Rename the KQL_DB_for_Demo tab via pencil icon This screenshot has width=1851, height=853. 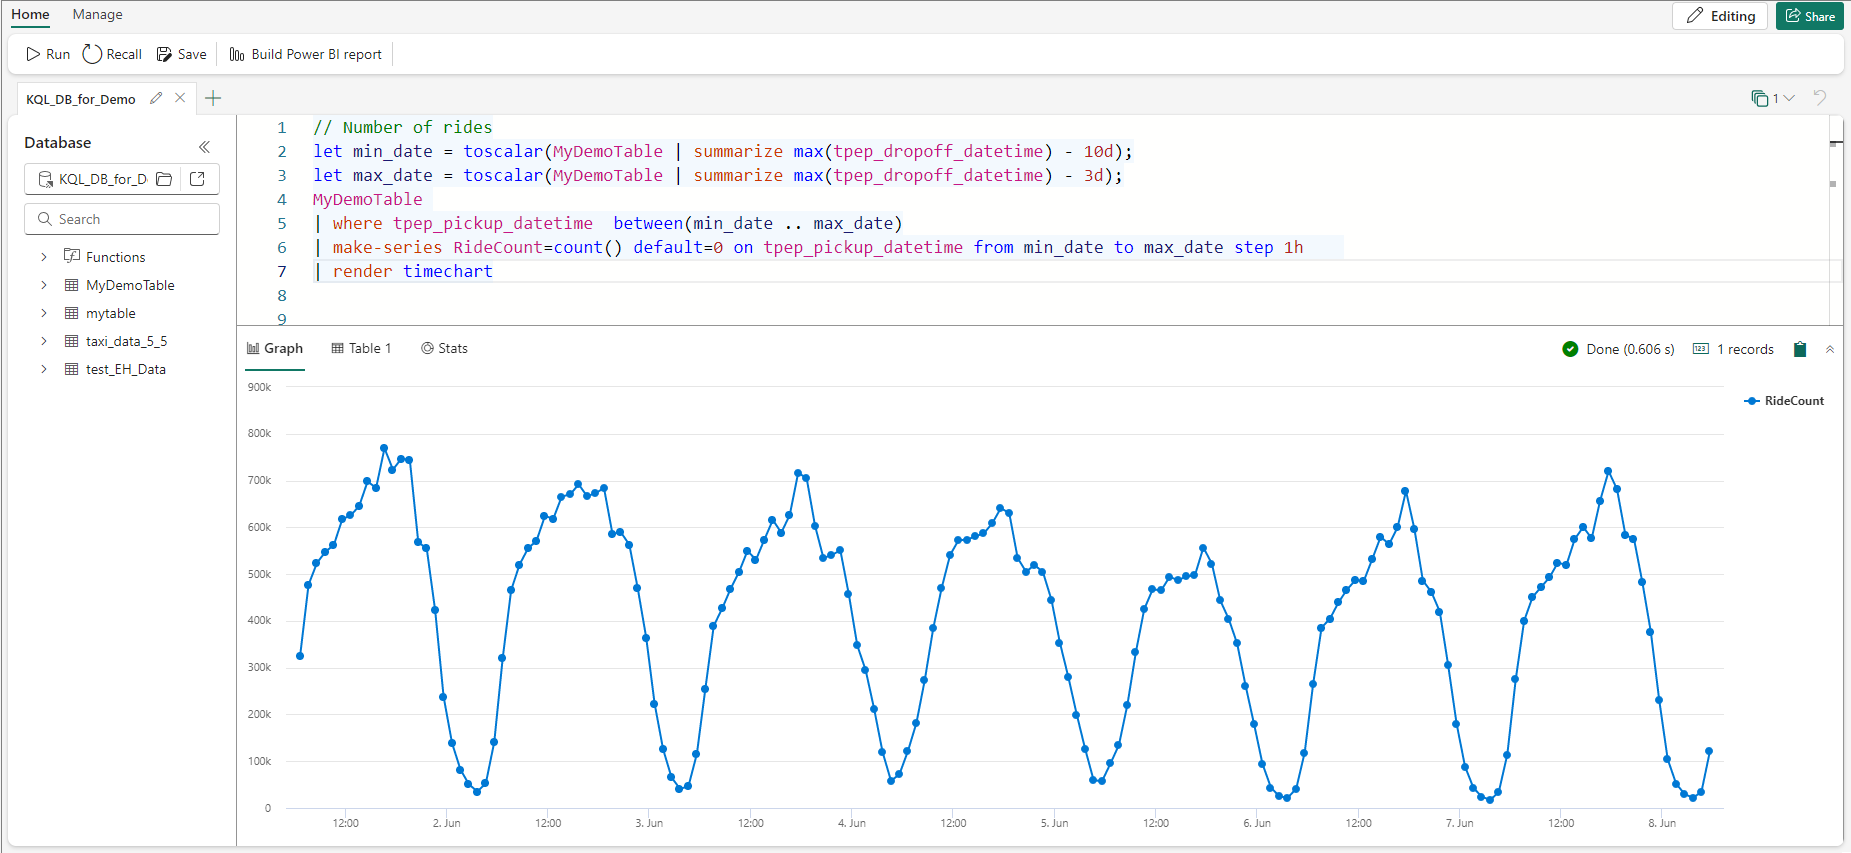[156, 98]
